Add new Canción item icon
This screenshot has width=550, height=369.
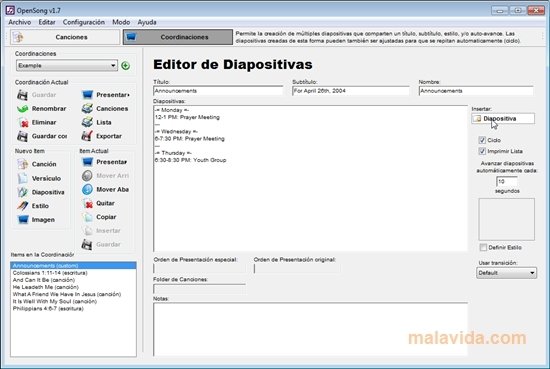(23, 164)
